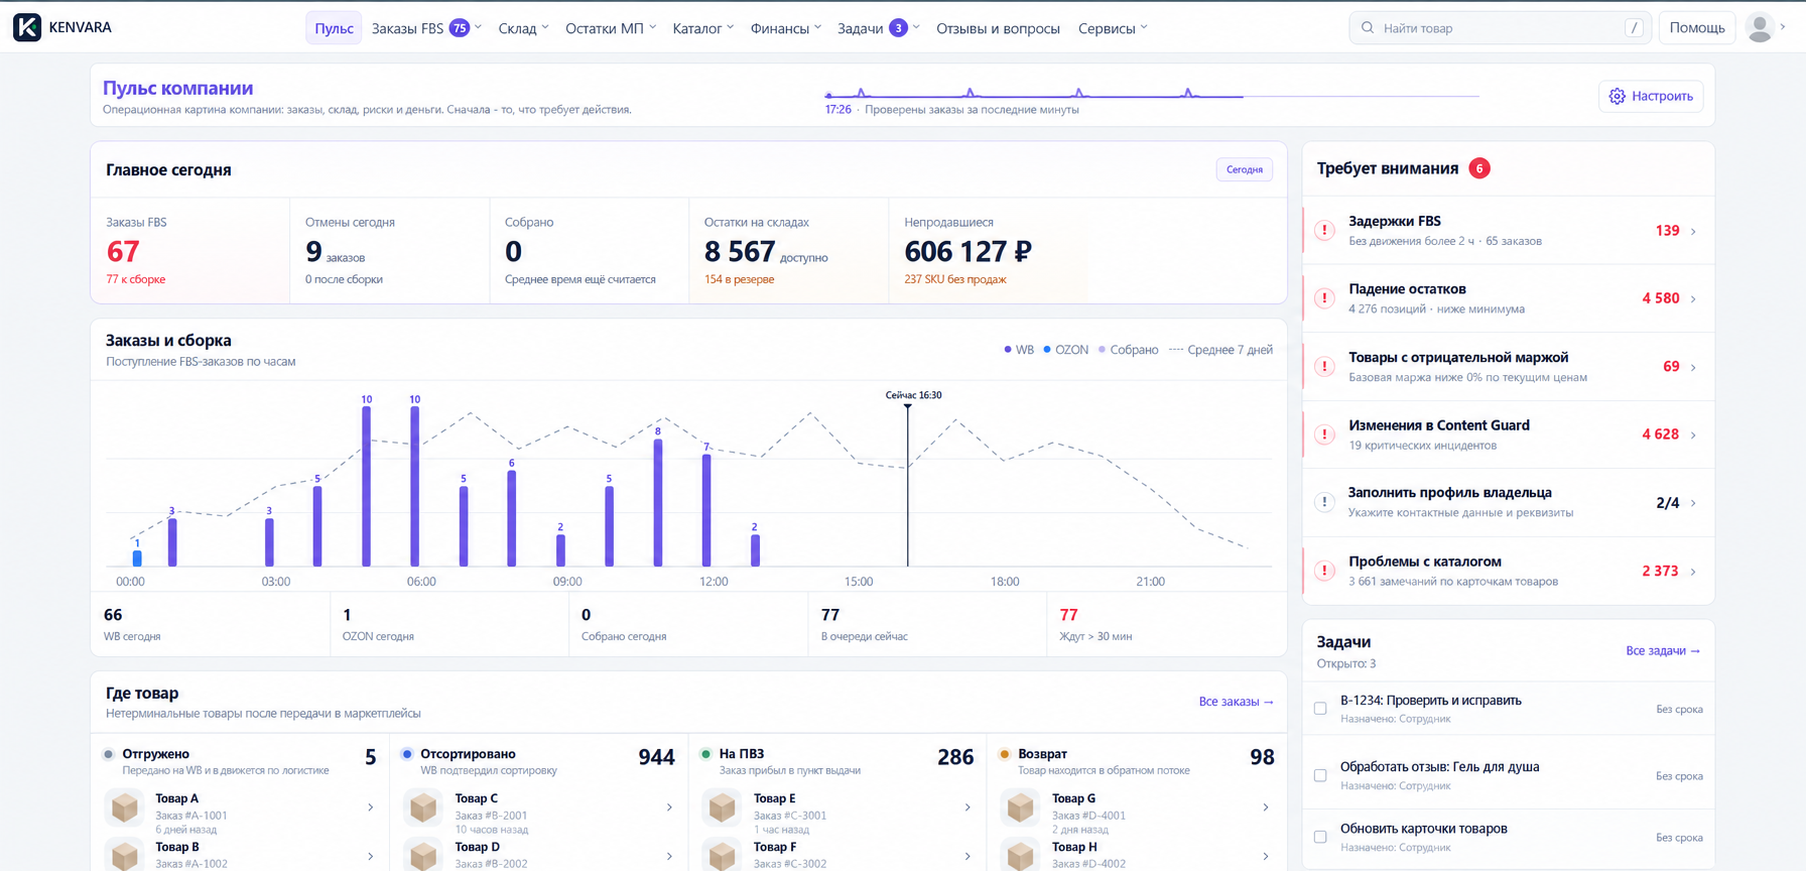The width and height of the screenshot is (1806, 871).
Task: Click the Kenvara logo icon
Action: pyautogui.click(x=27, y=27)
